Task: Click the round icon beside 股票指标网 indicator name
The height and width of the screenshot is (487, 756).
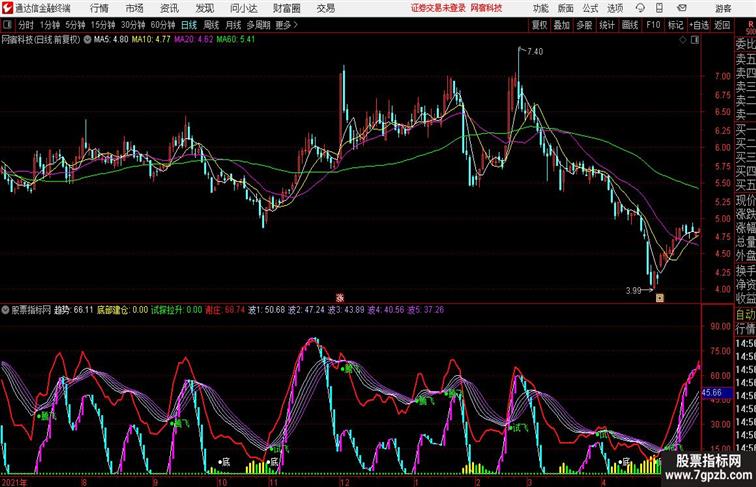Action: point(5,310)
